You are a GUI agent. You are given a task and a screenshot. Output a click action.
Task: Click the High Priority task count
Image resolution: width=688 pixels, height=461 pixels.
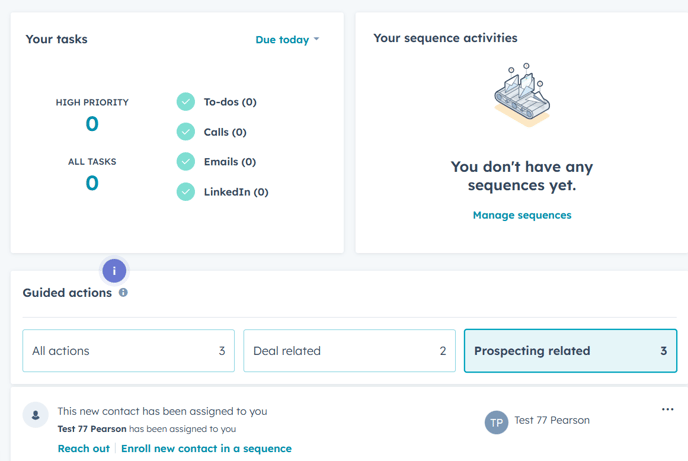click(92, 124)
